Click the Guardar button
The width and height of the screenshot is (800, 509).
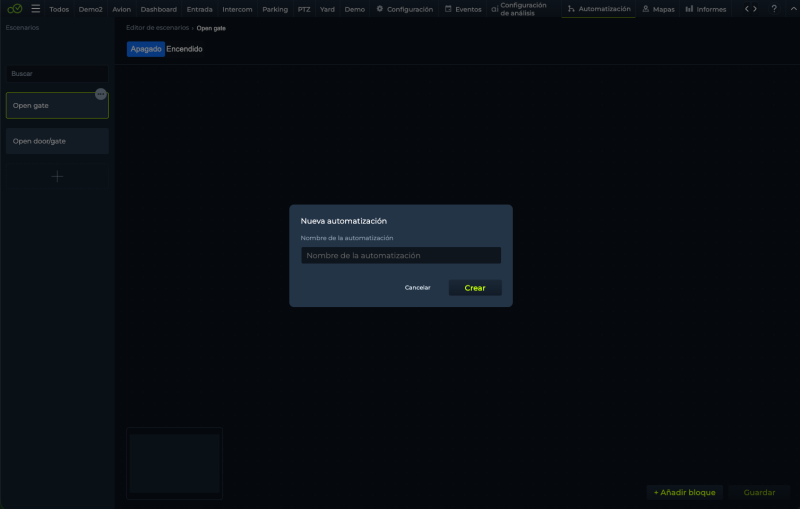click(759, 492)
